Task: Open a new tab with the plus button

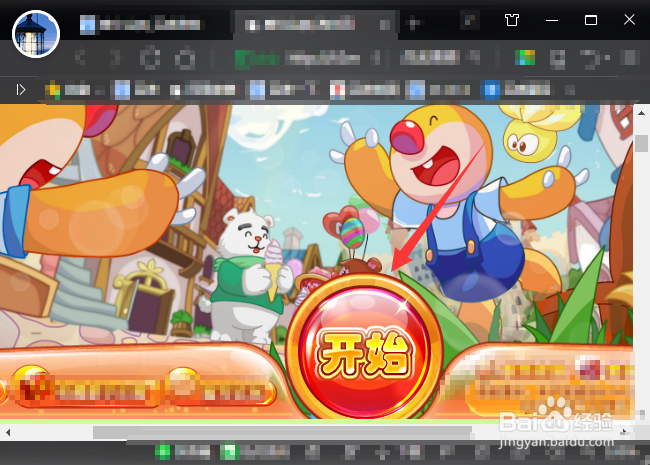Action: (412, 23)
